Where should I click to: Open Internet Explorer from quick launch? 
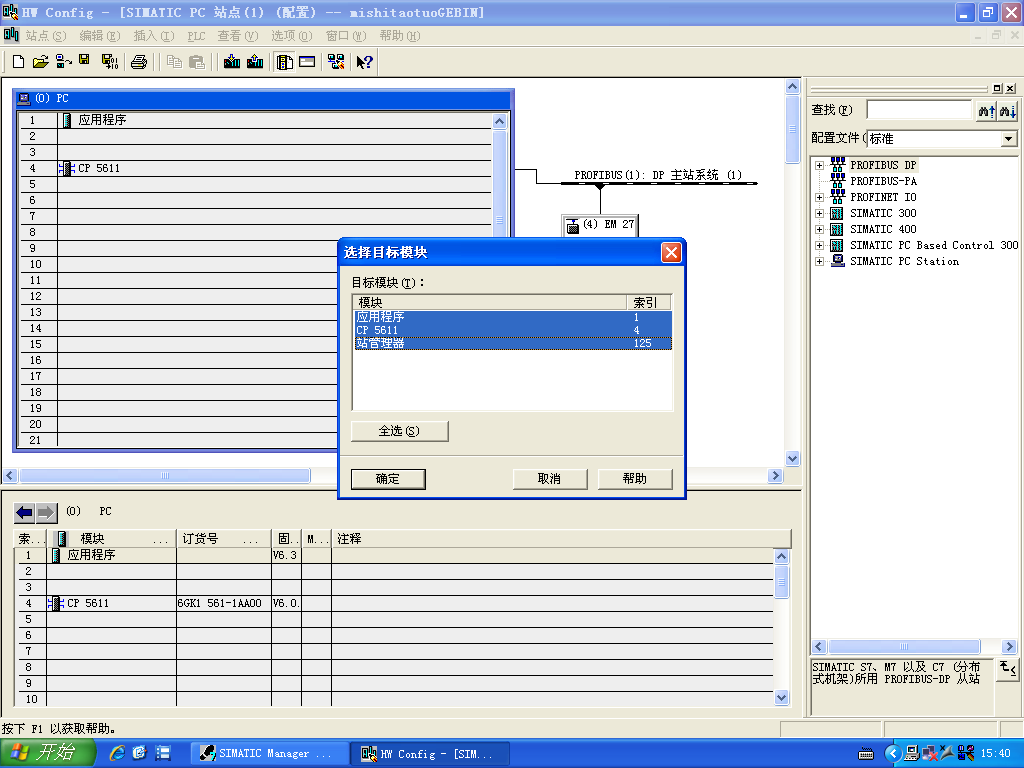pos(117,753)
